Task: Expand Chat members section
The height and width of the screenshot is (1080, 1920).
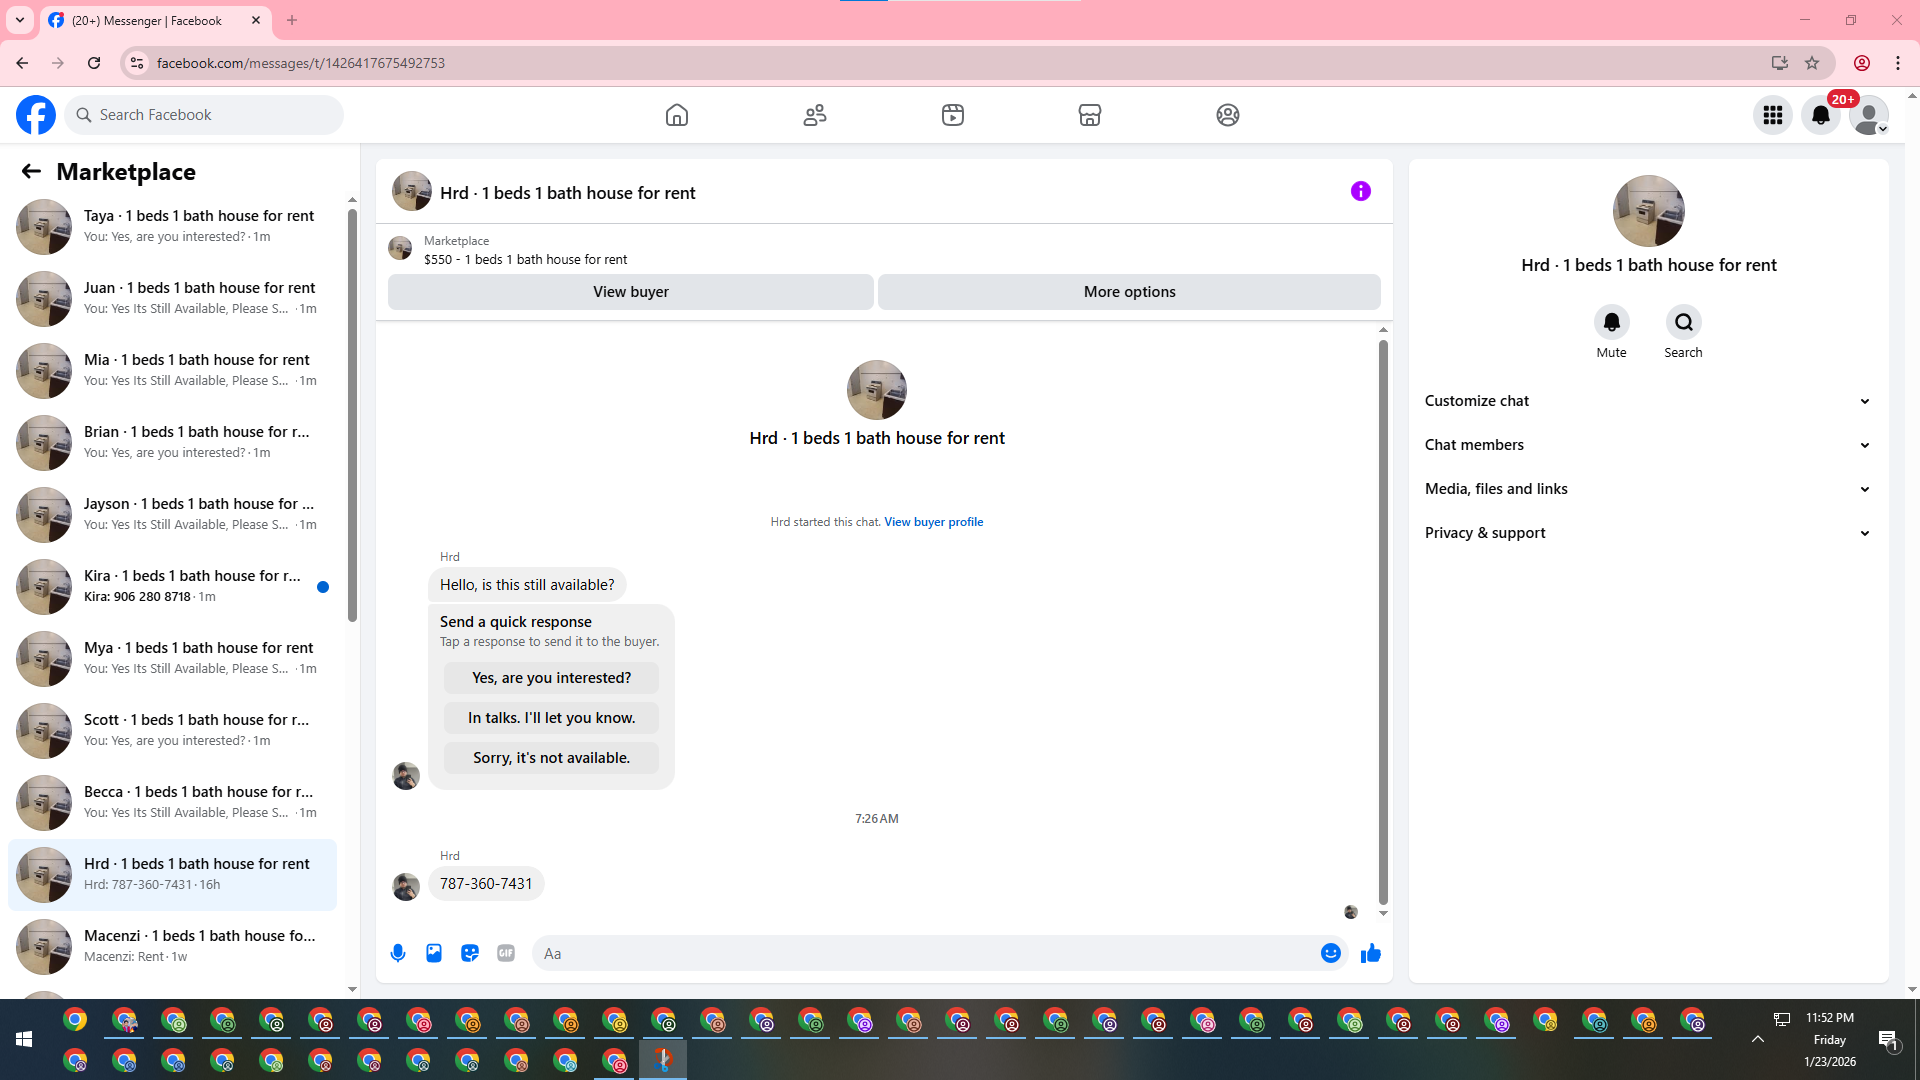Action: [x=1647, y=445]
